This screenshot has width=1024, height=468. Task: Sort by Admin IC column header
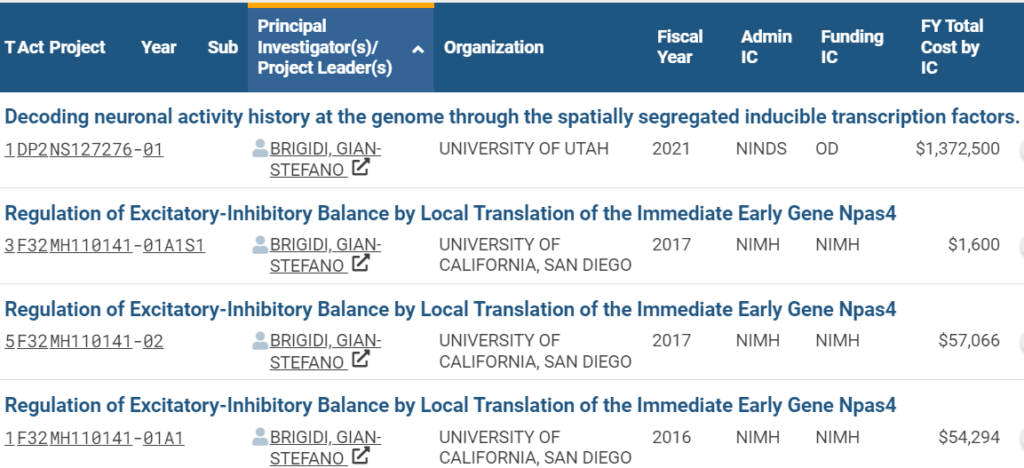tap(766, 47)
